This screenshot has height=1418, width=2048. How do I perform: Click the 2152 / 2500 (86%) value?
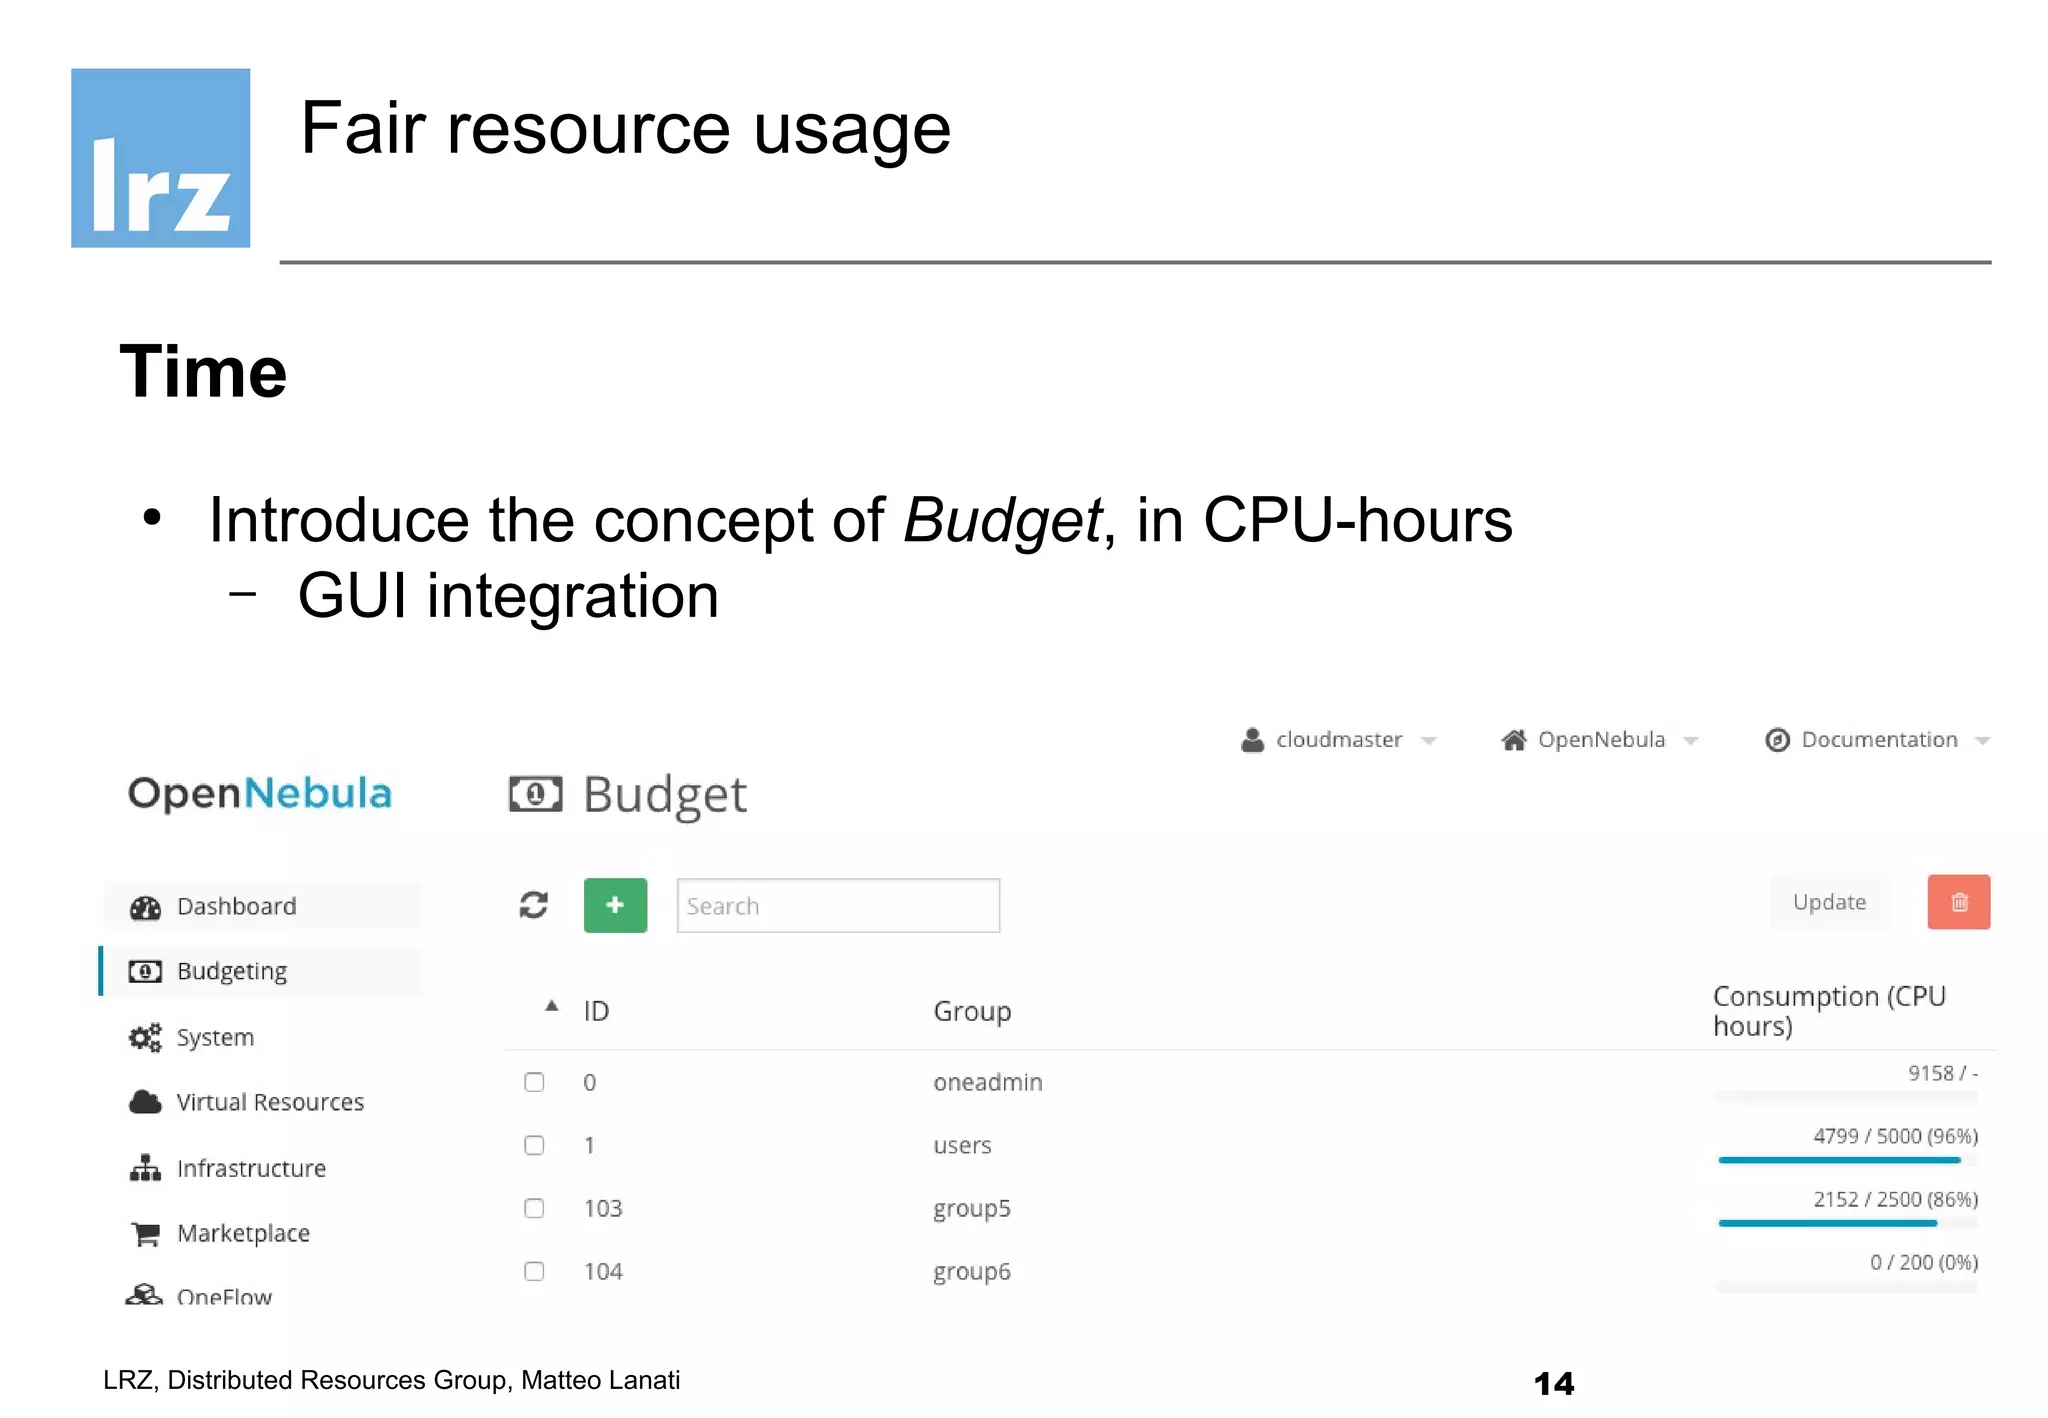click(x=1895, y=1199)
